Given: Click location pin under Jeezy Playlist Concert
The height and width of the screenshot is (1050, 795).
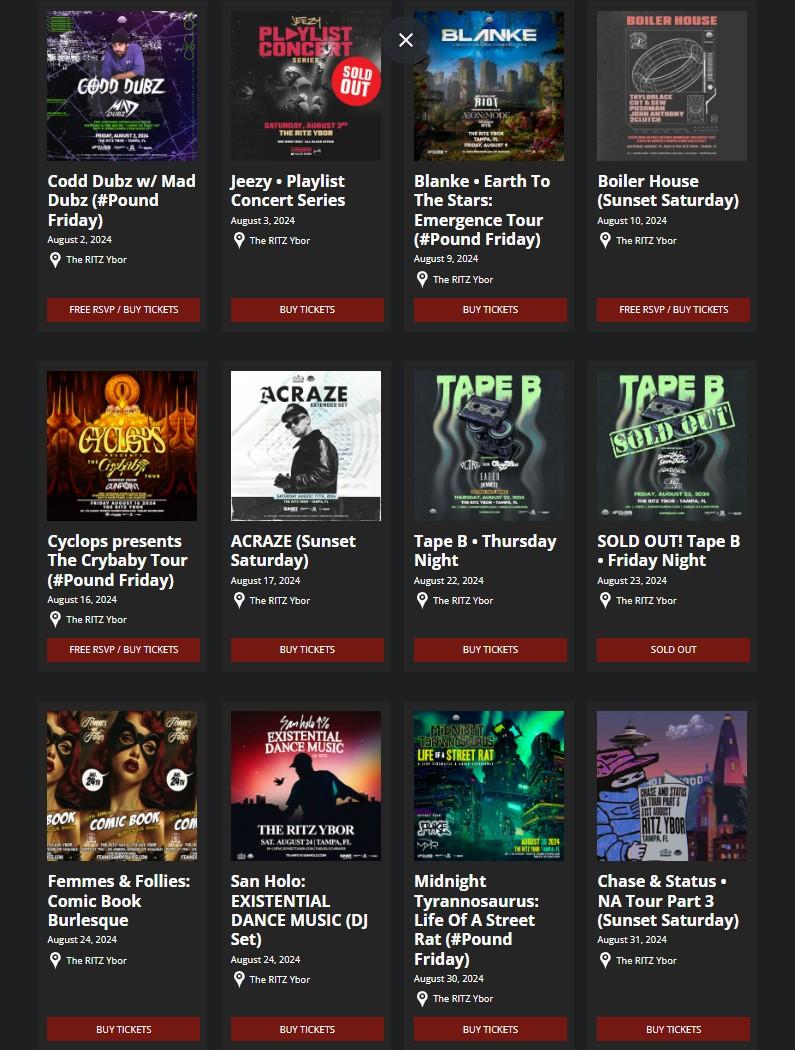Looking at the screenshot, I should click(x=239, y=240).
